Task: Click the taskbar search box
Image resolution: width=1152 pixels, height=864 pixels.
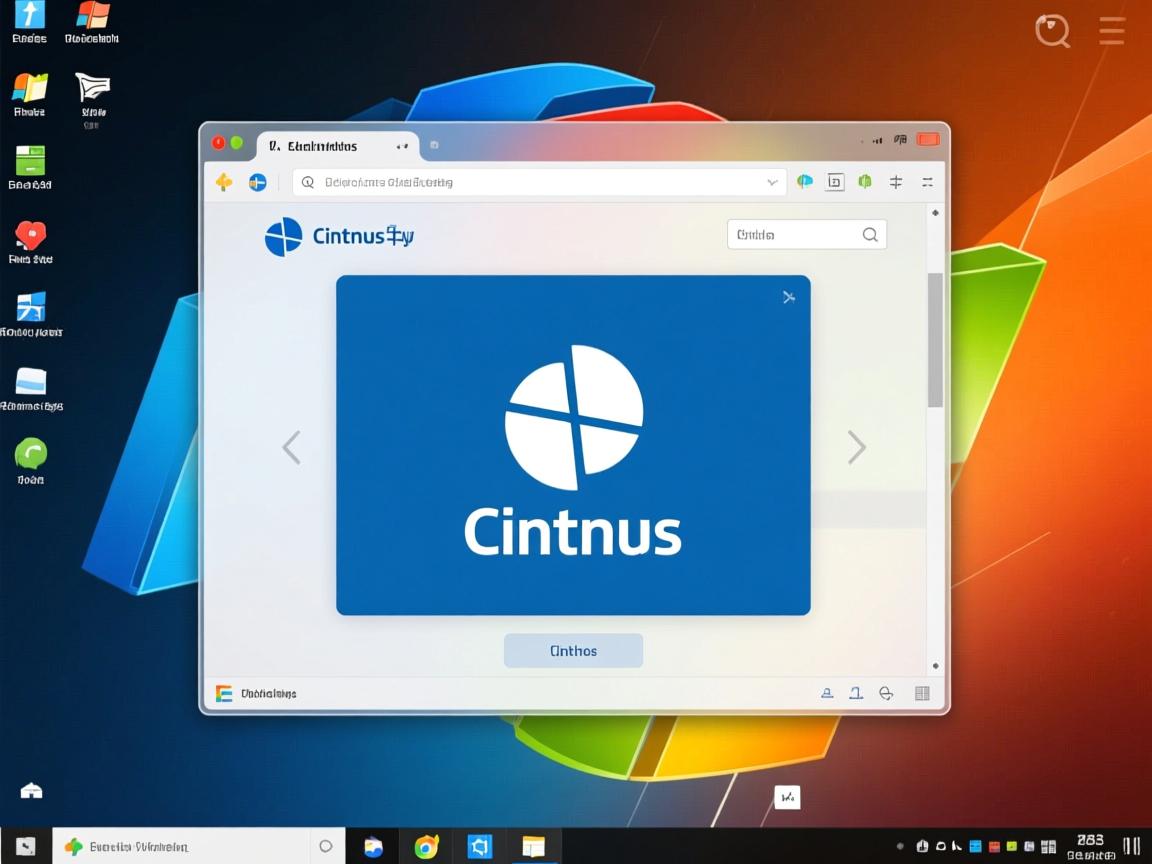Action: coord(190,847)
